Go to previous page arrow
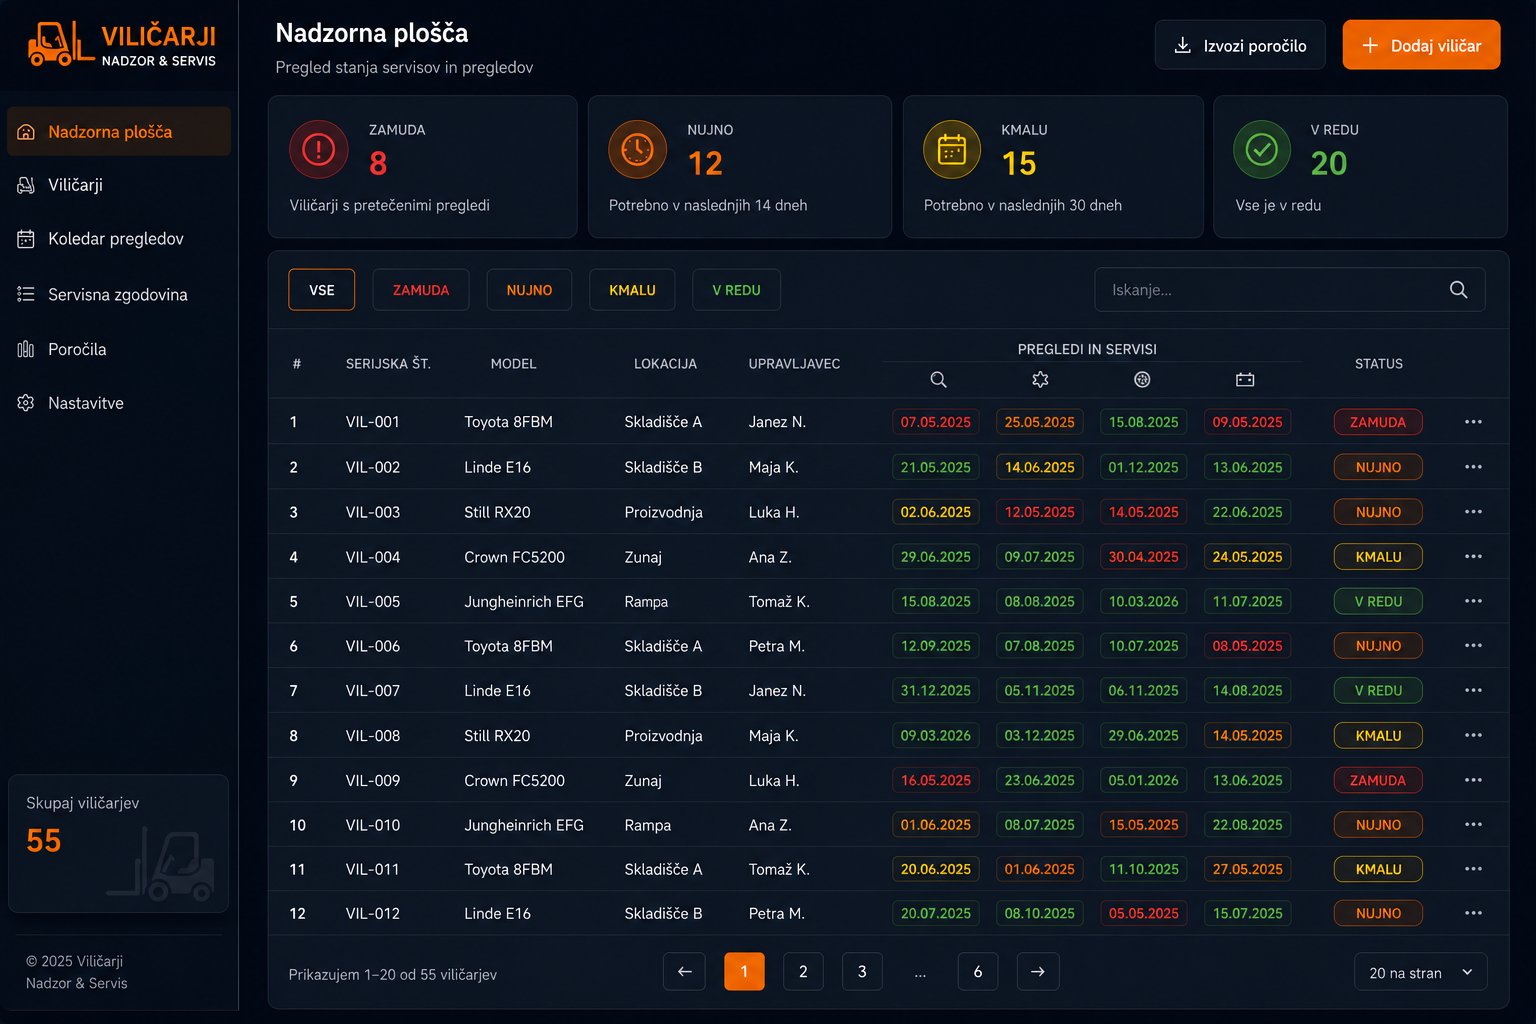Image resolution: width=1536 pixels, height=1024 pixels. coord(684,972)
